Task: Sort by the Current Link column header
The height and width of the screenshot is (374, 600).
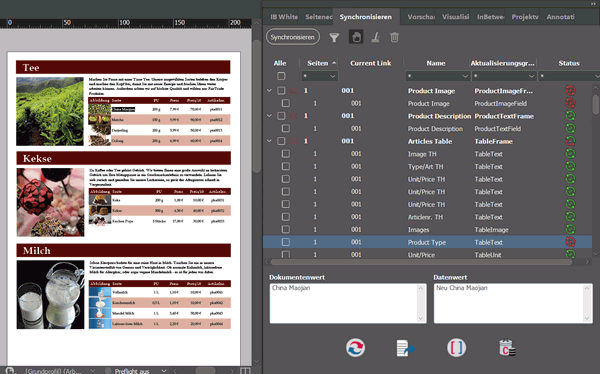Action: point(370,63)
